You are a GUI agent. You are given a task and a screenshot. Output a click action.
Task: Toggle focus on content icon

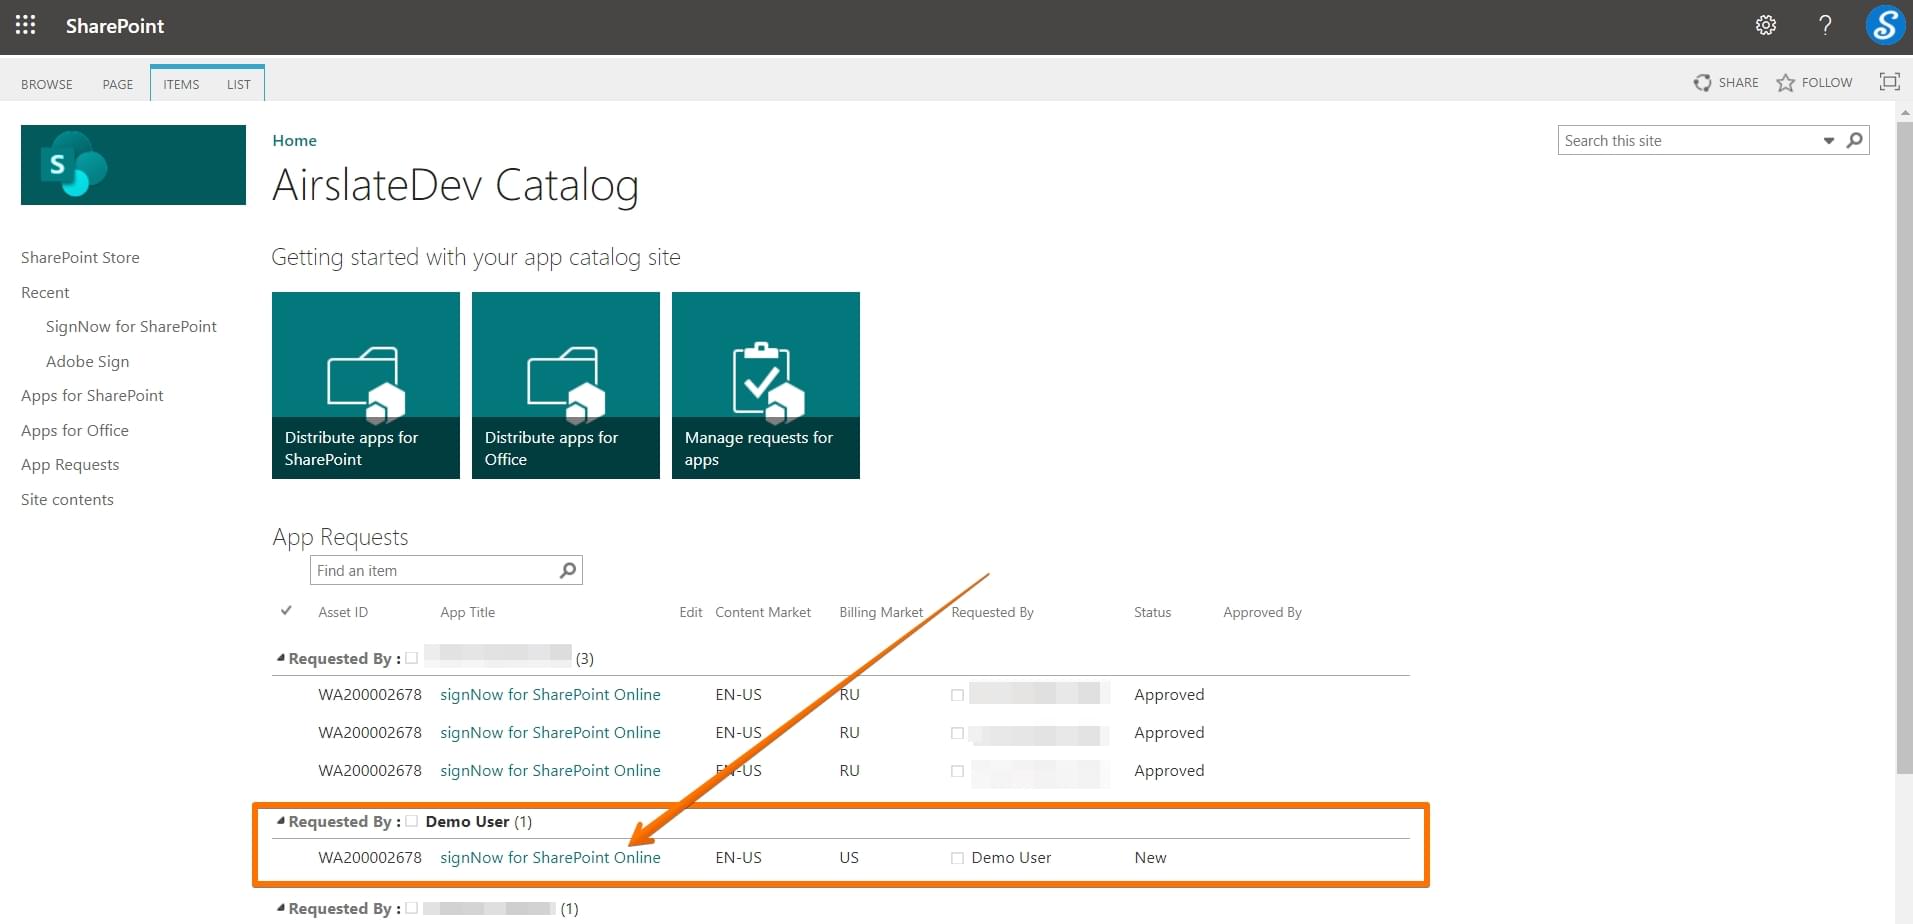click(1889, 82)
